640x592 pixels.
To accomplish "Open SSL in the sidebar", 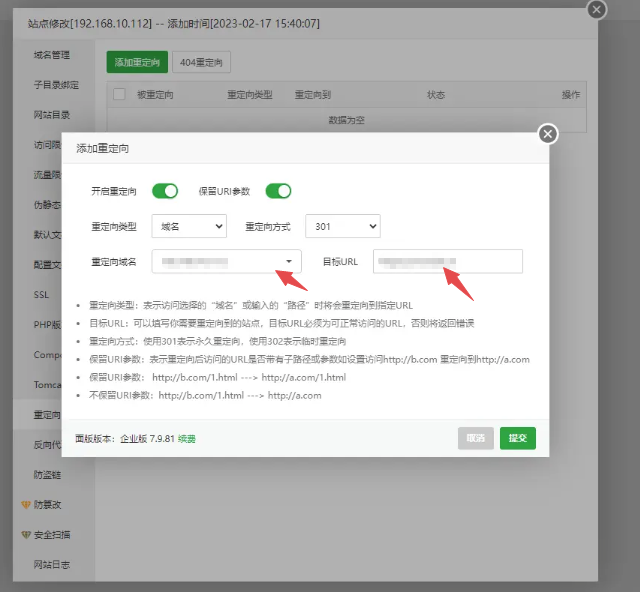I will click(x=41, y=295).
